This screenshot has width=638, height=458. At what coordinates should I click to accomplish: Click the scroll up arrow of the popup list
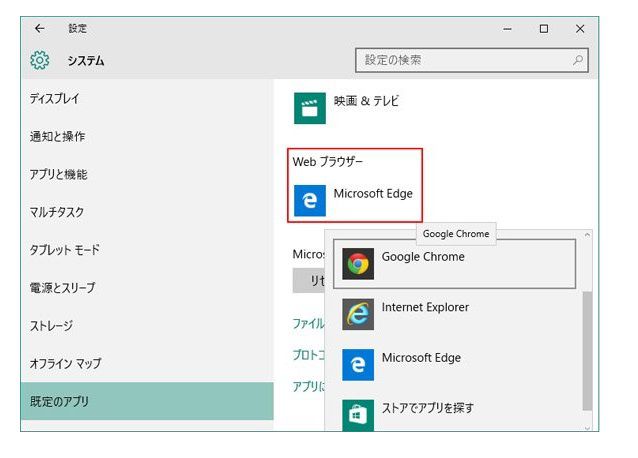(587, 235)
